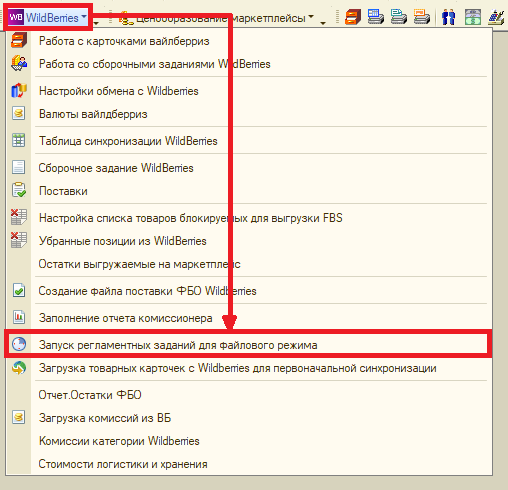Click chart icon of Заполнение отчета комиссионера
The height and width of the screenshot is (490, 508).
tap(19, 317)
